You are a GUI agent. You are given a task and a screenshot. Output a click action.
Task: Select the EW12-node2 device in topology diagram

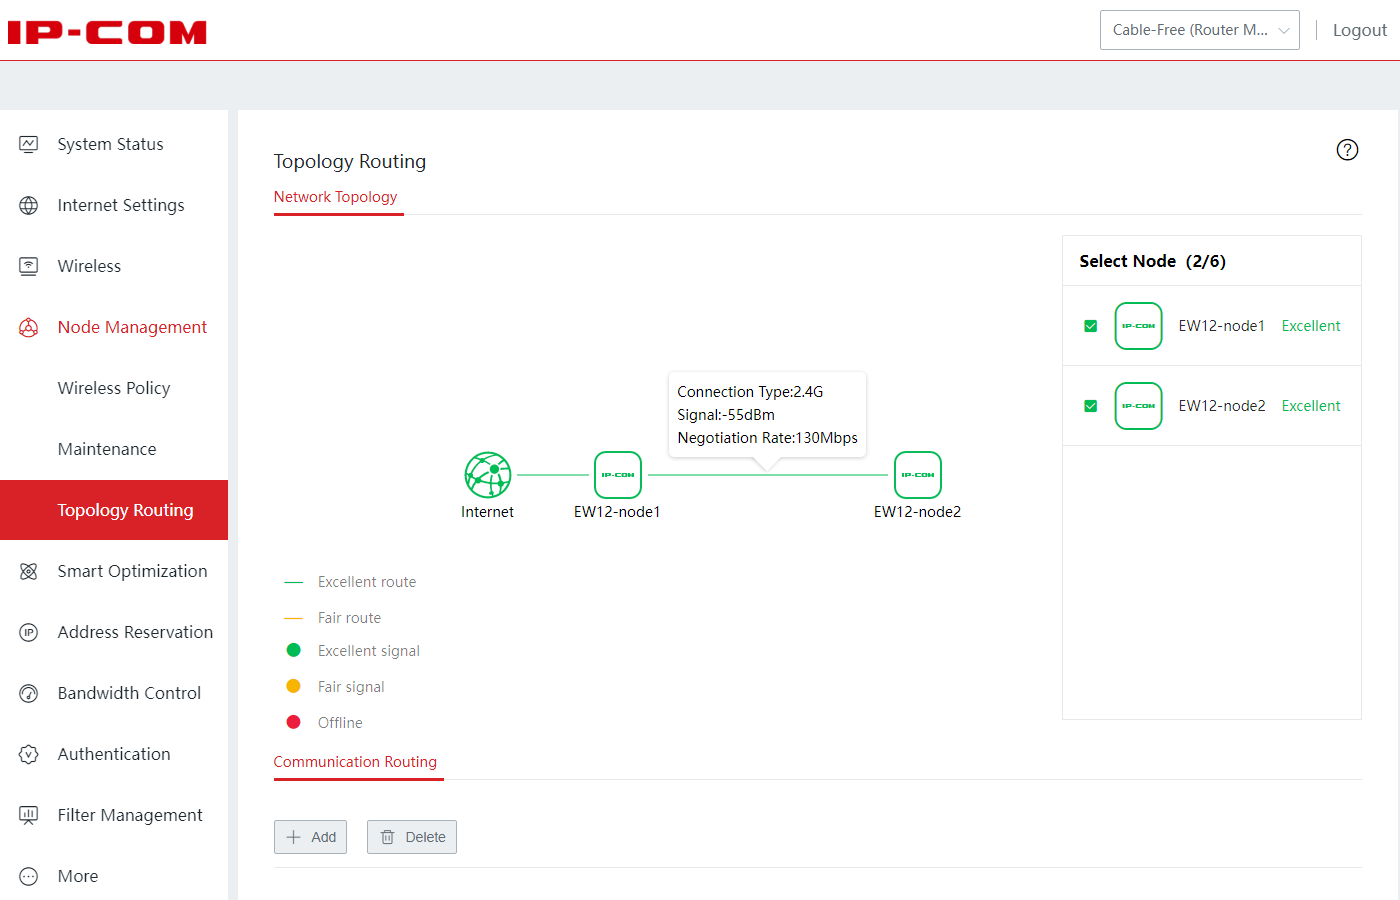pyautogui.click(x=917, y=475)
